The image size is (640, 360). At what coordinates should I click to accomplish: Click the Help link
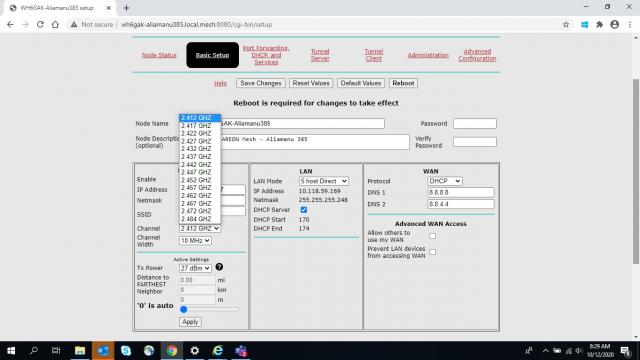point(220,83)
